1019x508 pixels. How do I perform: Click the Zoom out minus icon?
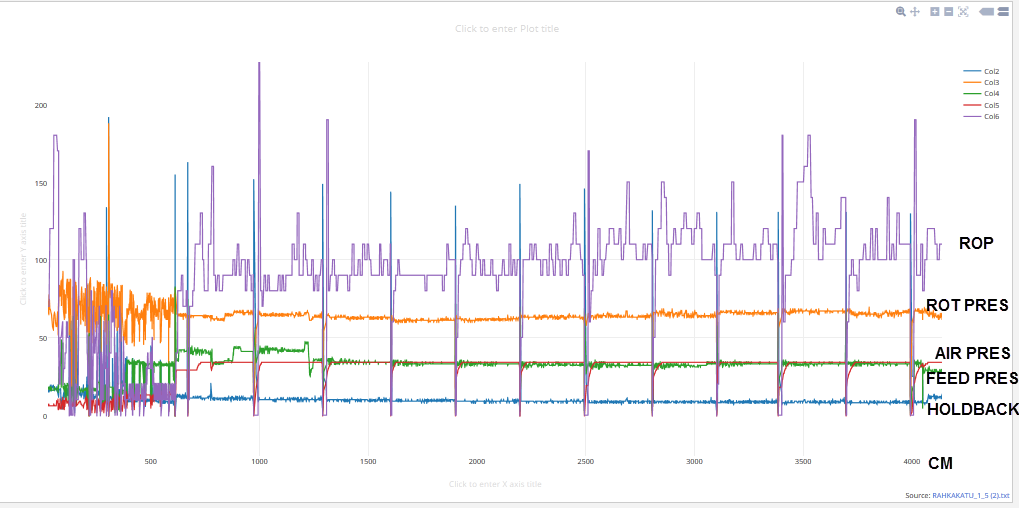948,12
